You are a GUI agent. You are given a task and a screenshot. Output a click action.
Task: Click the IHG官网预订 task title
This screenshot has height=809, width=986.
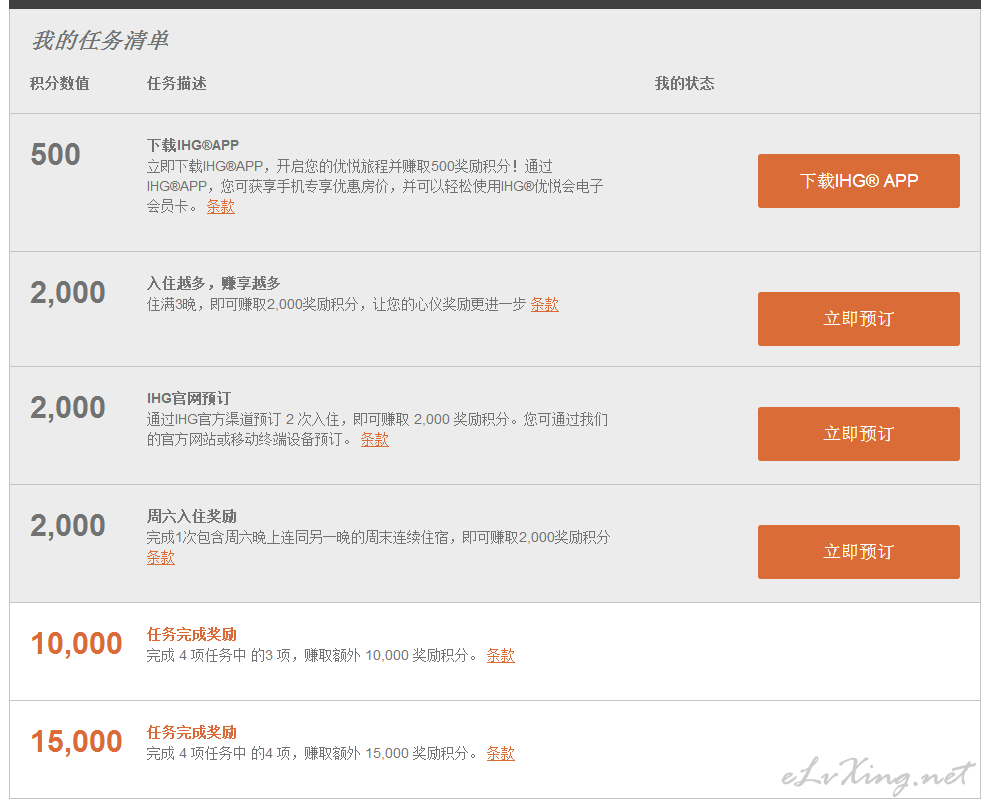pyautogui.click(x=189, y=398)
